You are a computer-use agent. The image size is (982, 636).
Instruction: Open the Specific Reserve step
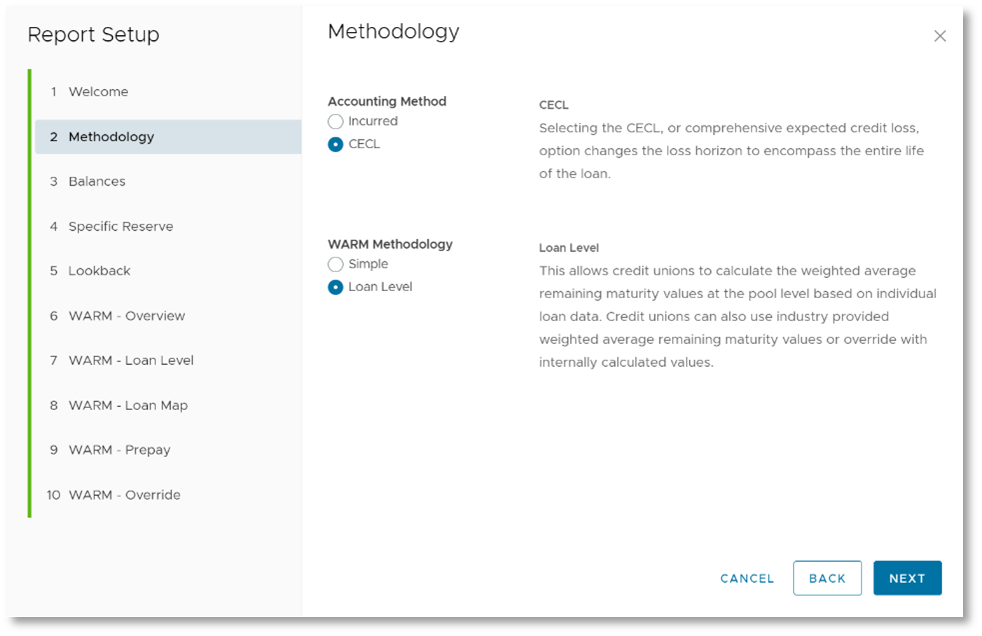click(x=168, y=227)
